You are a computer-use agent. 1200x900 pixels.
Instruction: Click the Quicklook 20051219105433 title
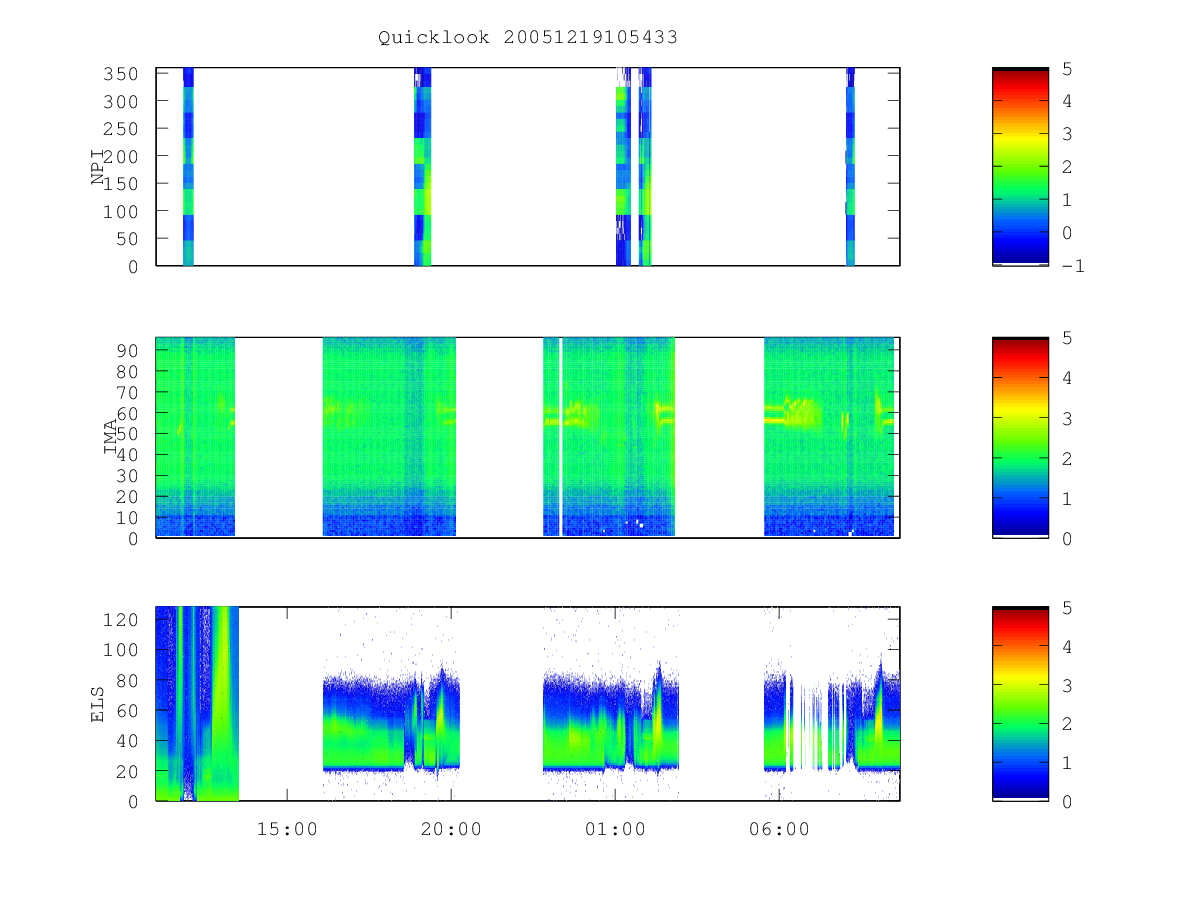click(528, 38)
